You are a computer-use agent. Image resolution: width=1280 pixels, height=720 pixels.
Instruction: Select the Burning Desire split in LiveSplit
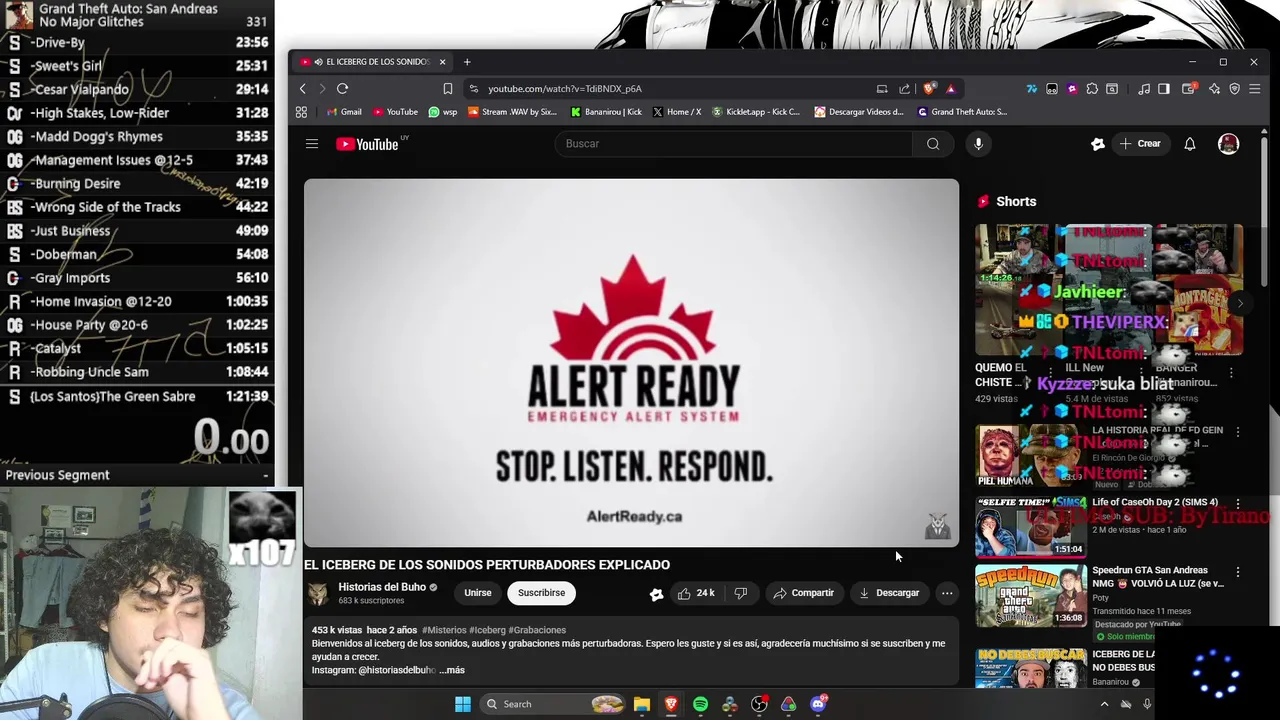[x=137, y=184]
